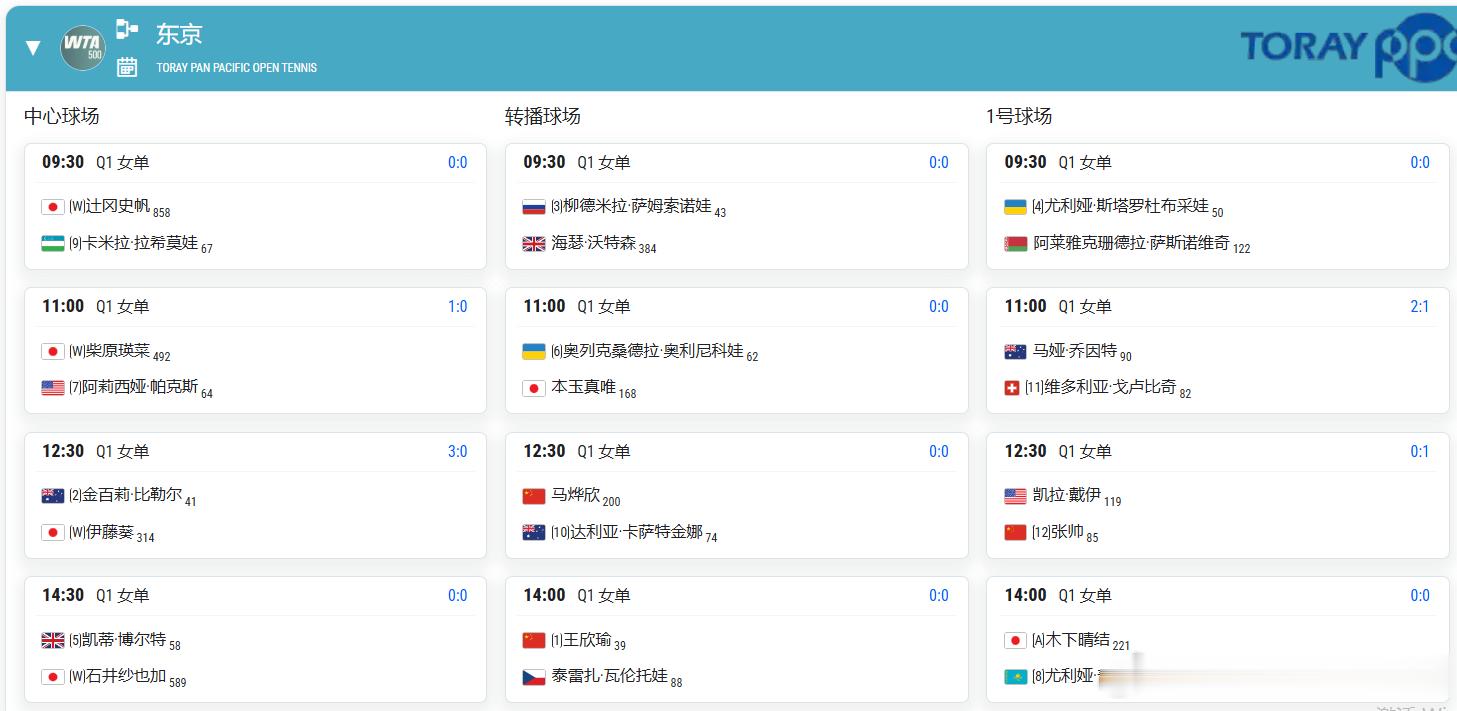The image size is (1457, 711).
Task: Click the Japan flag beside 木下晴结
Action: 1016,640
